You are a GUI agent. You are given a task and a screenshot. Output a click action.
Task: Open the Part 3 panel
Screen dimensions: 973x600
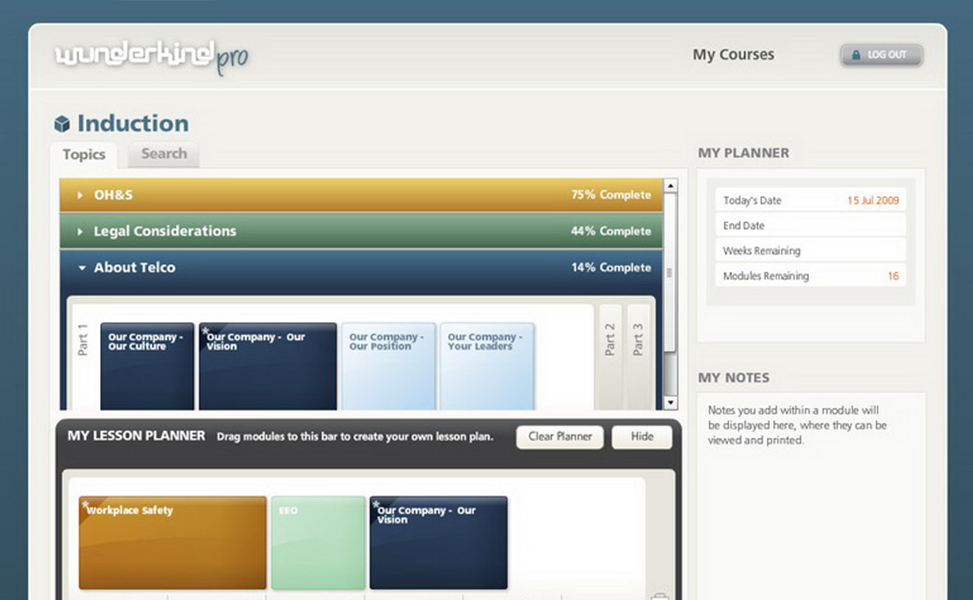638,357
